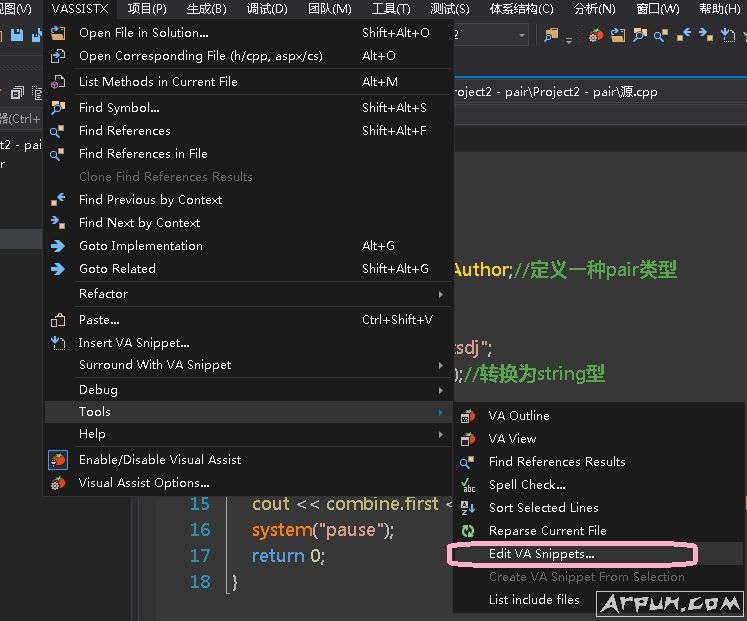Click the Sort Selected Lines icon

[467, 508]
